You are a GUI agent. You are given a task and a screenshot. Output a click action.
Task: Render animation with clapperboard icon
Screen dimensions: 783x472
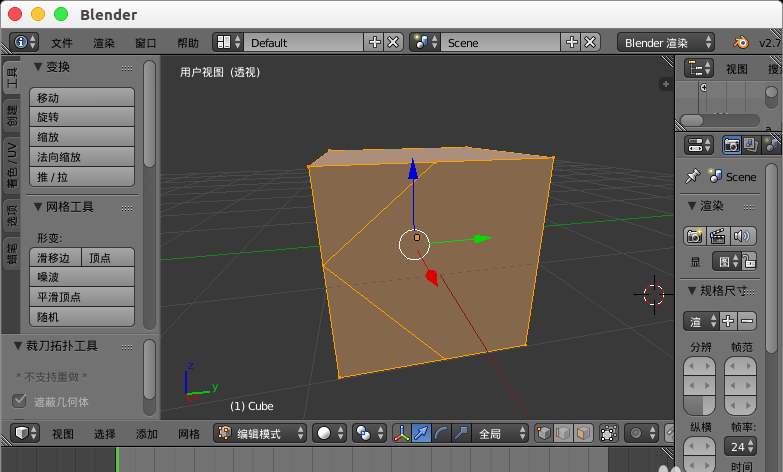[718, 236]
